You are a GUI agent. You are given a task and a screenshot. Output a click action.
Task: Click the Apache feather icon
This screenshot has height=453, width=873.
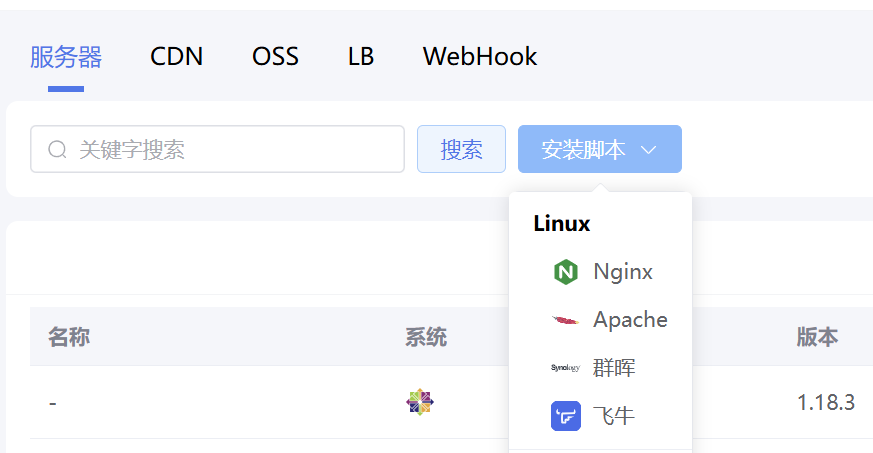566,320
